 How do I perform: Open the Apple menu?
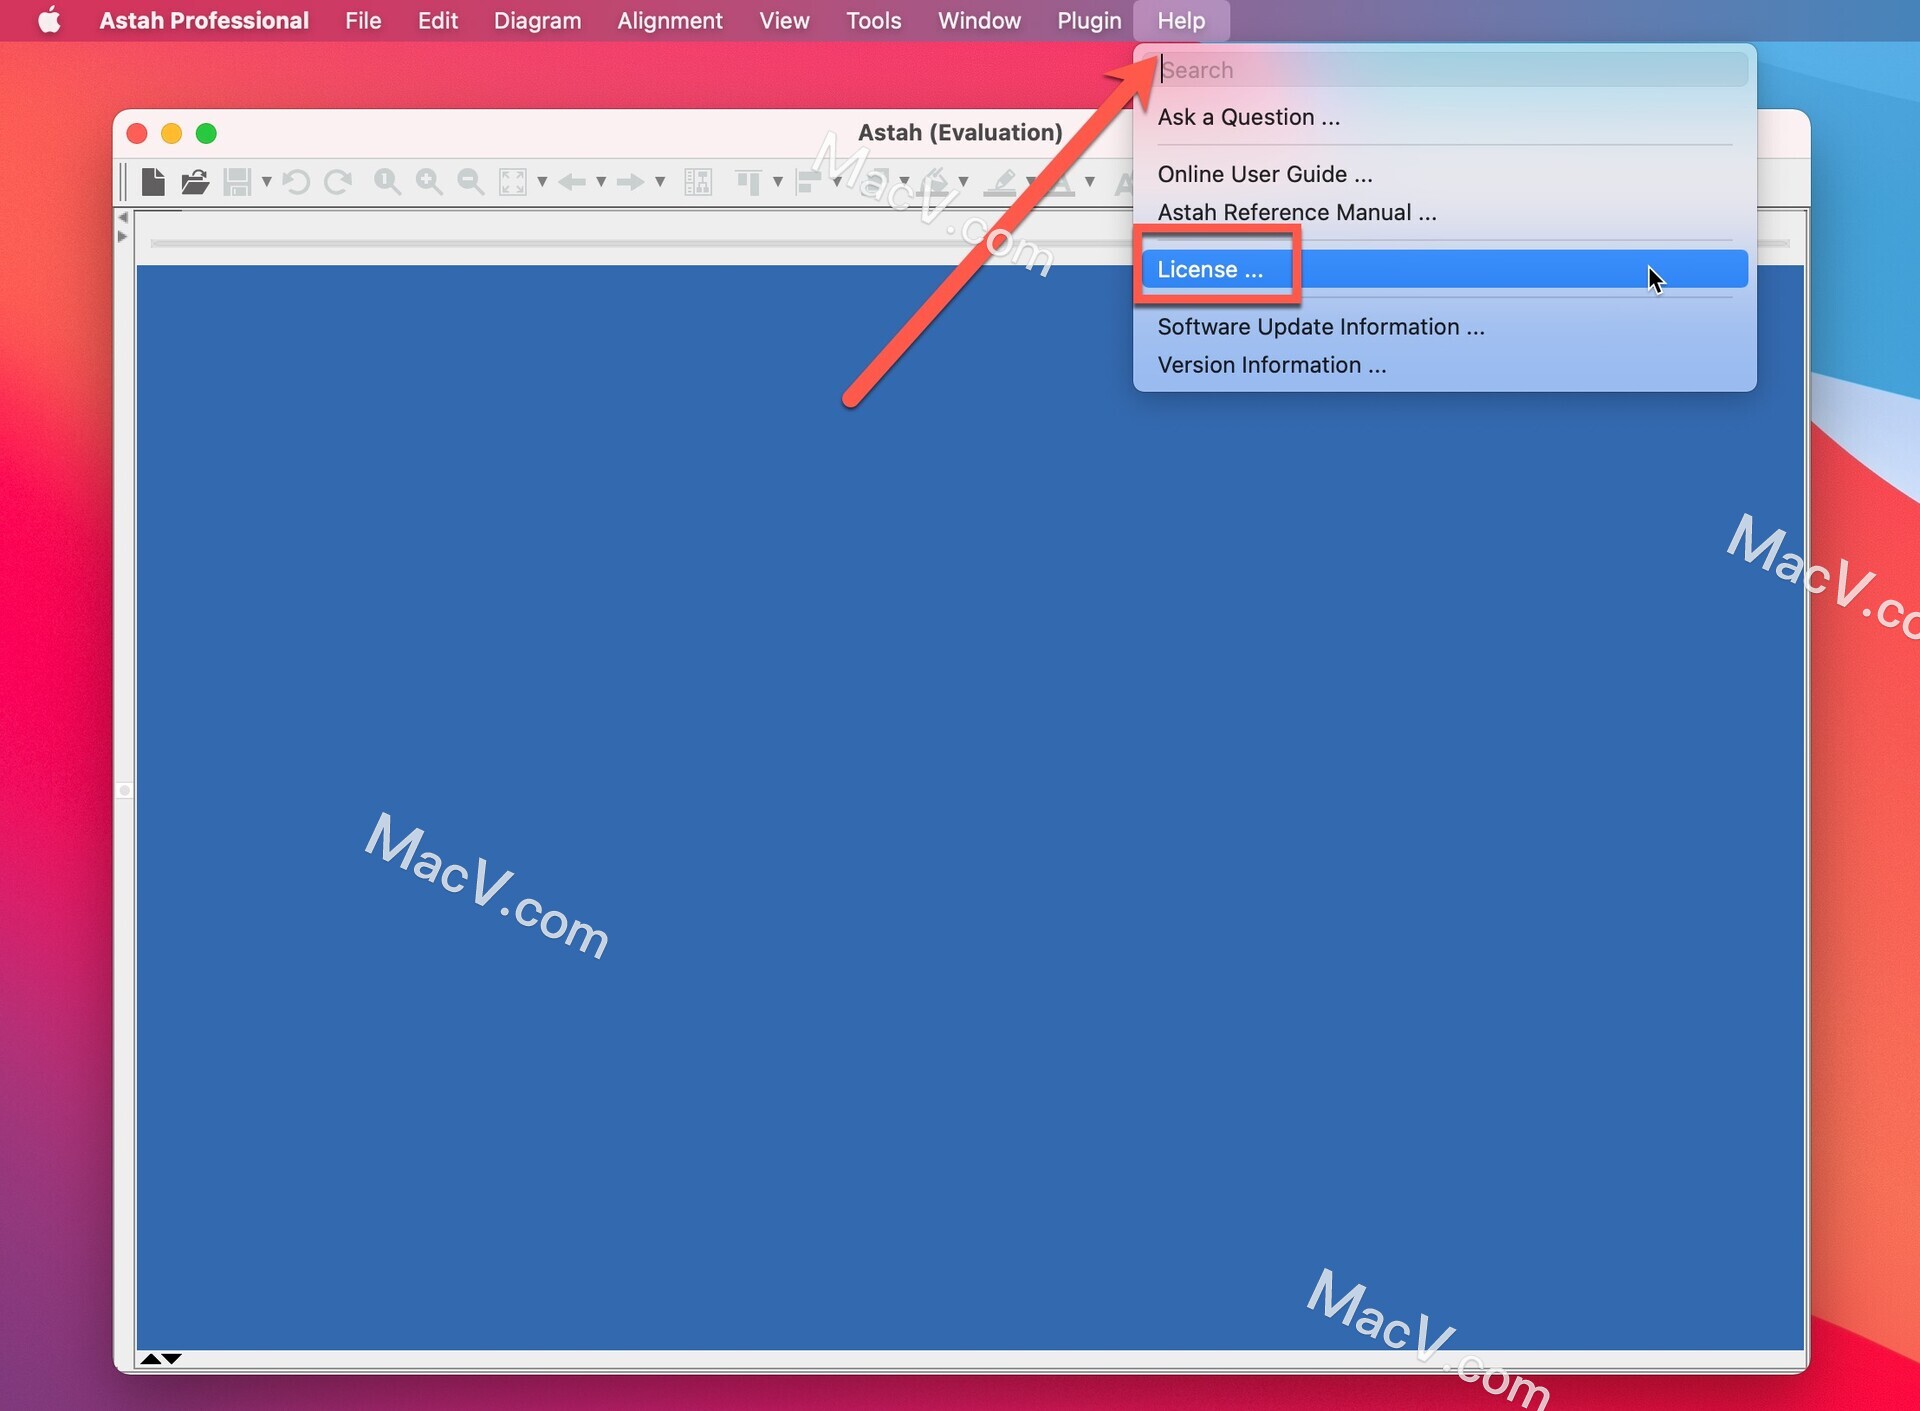(49, 20)
